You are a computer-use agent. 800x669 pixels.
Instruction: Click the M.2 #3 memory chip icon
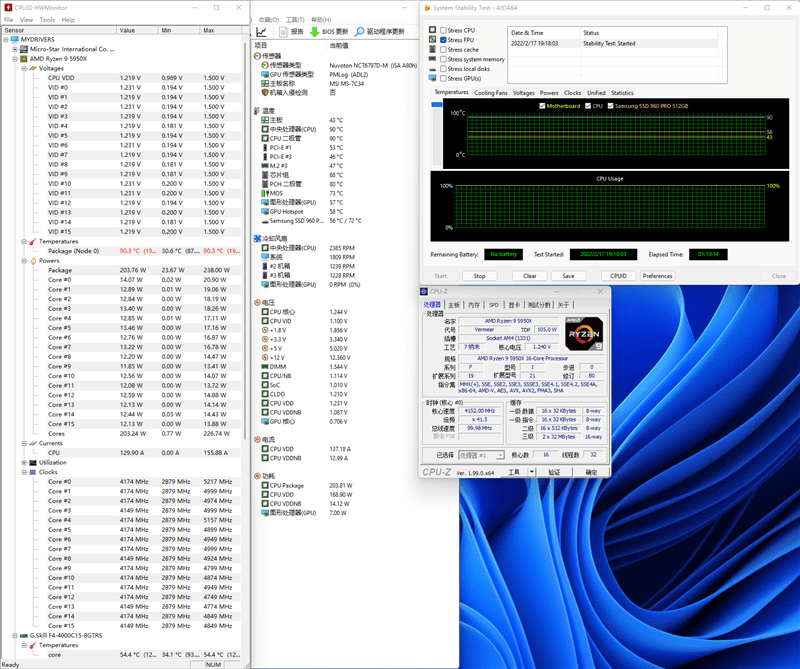pyautogui.click(x=265, y=166)
